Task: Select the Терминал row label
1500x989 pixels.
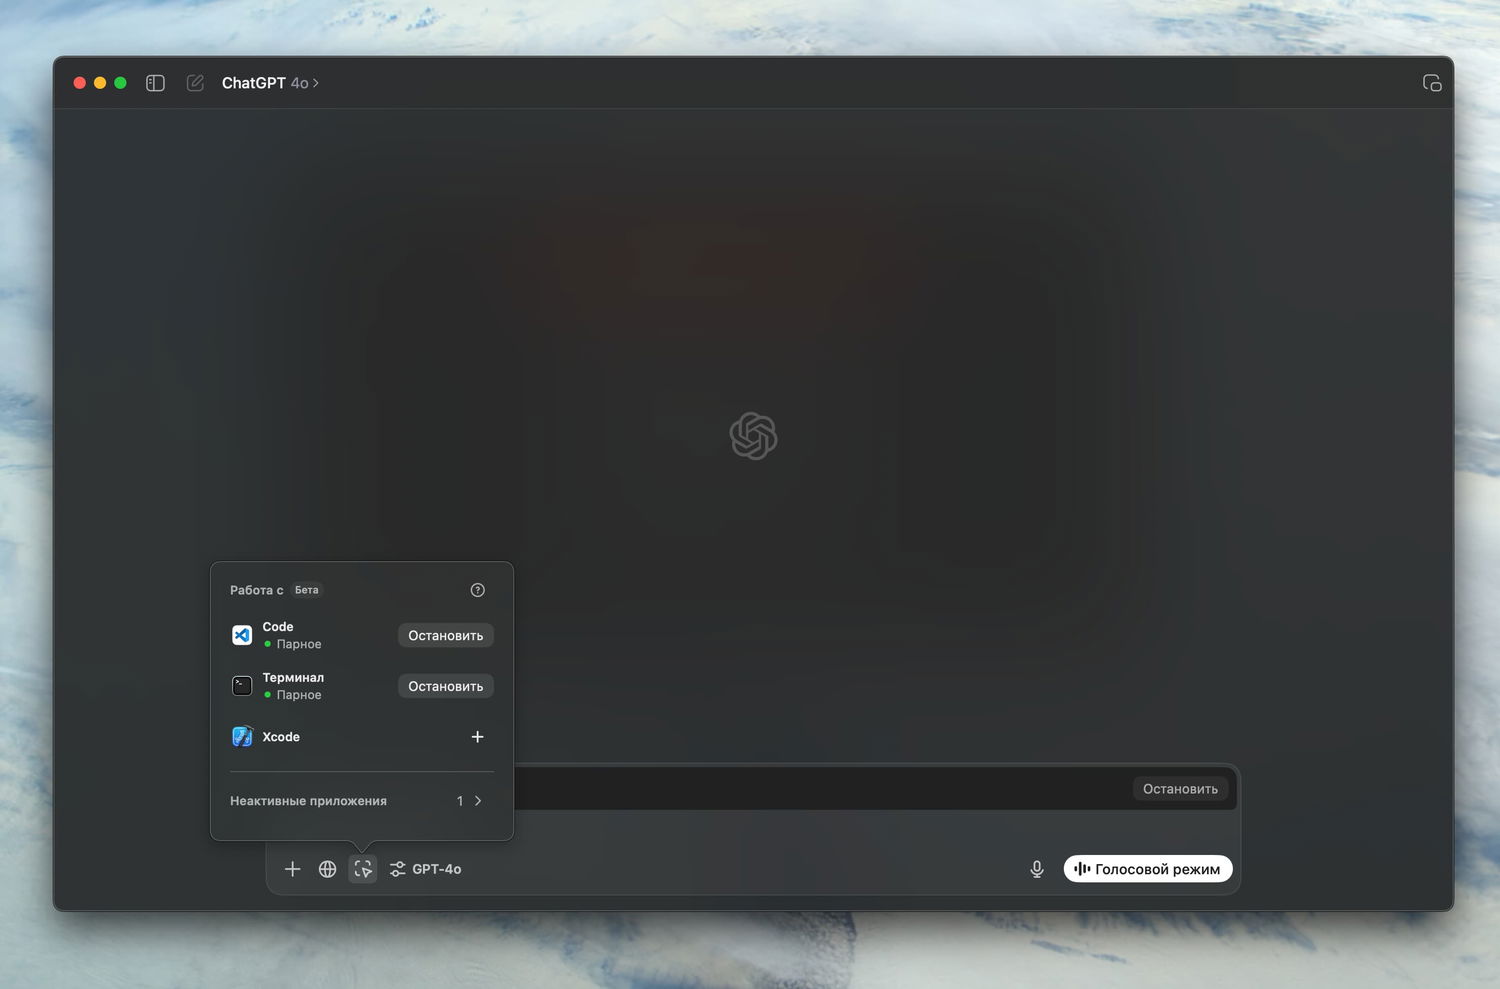Action: tap(293, 678)
